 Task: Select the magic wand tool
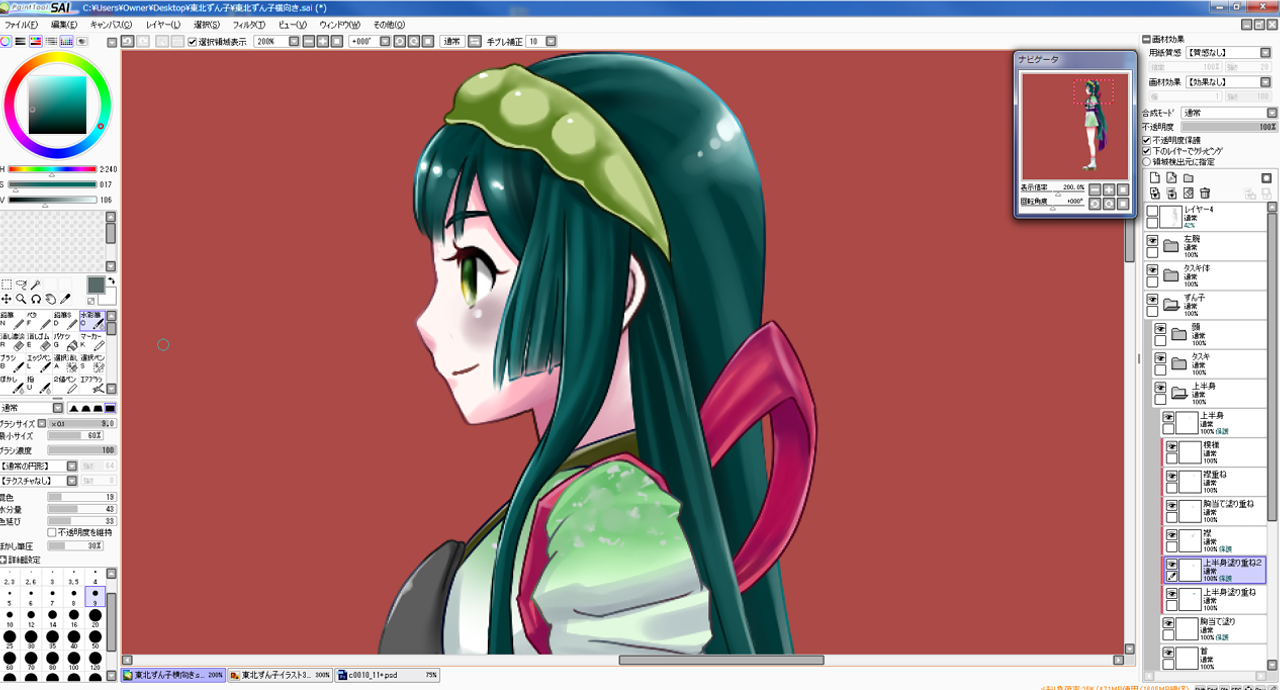35,285
